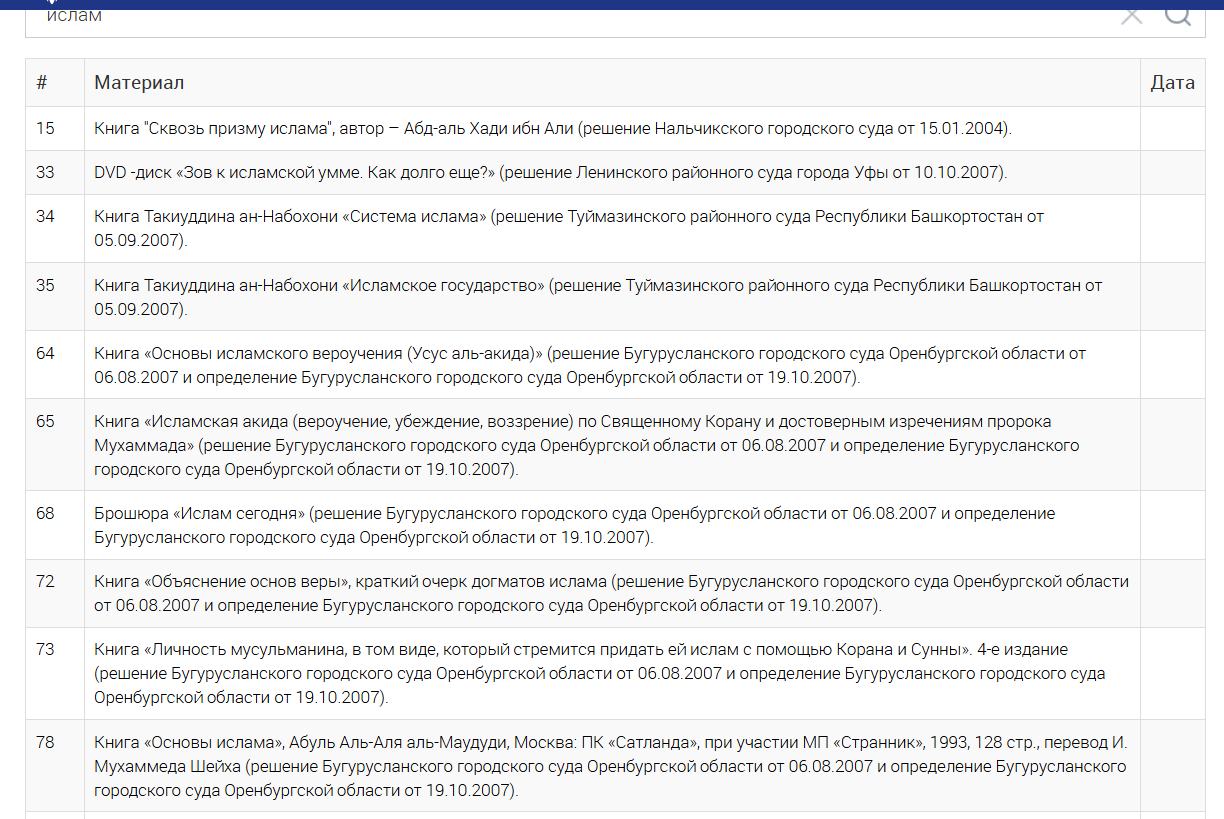Click the book entry "Основы ислама"
The width and height of the screenshot is (1224, 819).
coord(612,765)
